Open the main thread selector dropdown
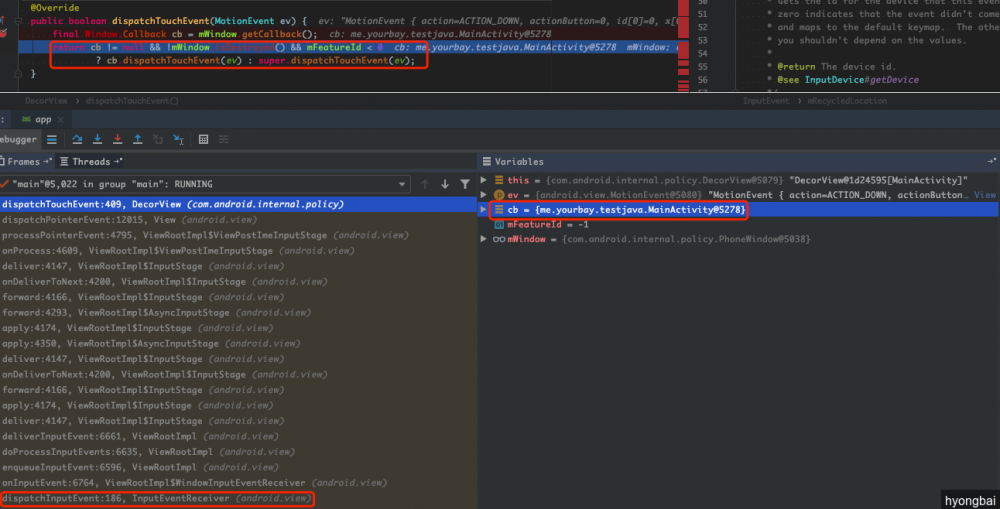Image resolution: width=1000 pixels, height=509 pixels. coord(402,184)
